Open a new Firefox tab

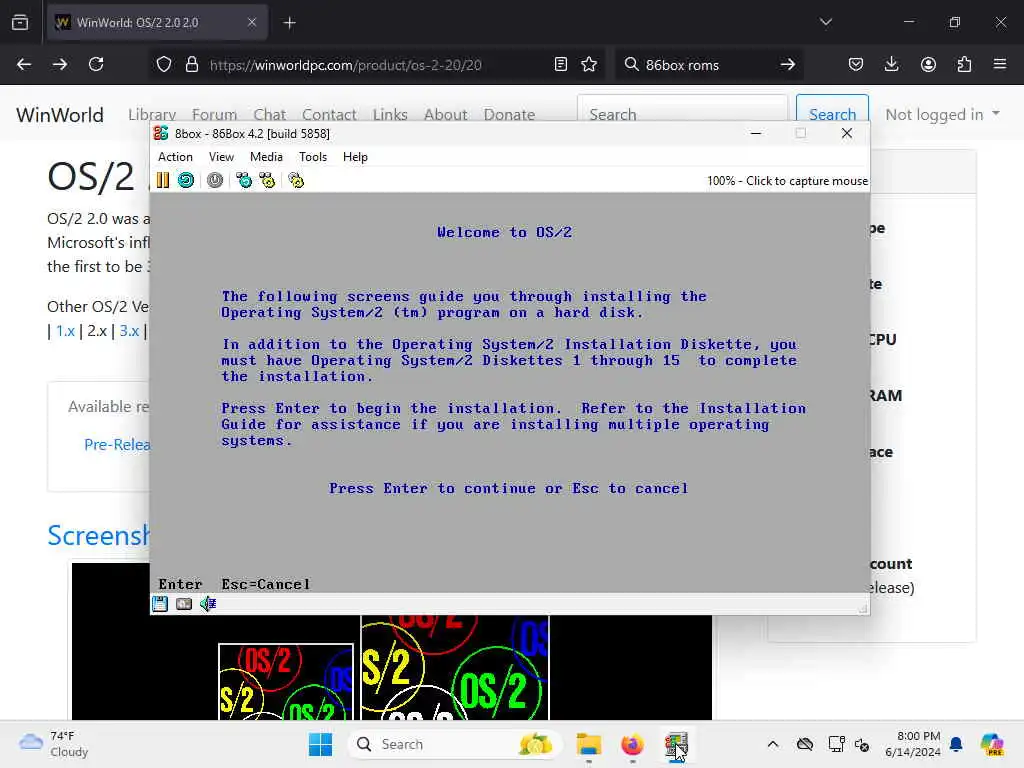coord(289,23)
